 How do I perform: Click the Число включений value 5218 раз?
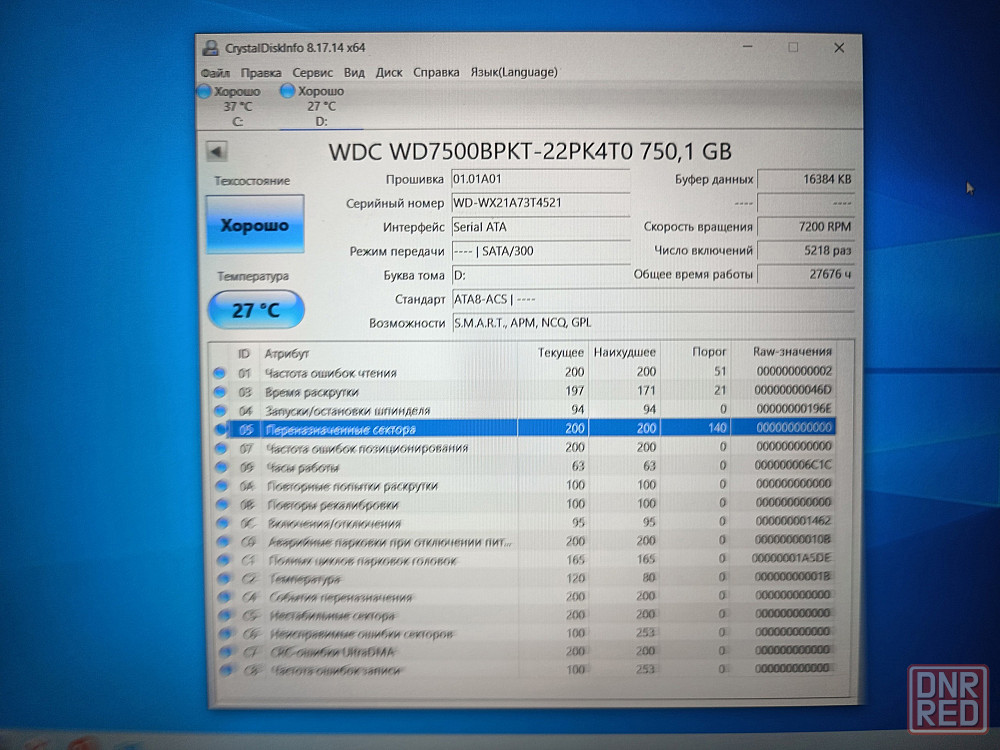pyautogui.click(x=805, y=251)
